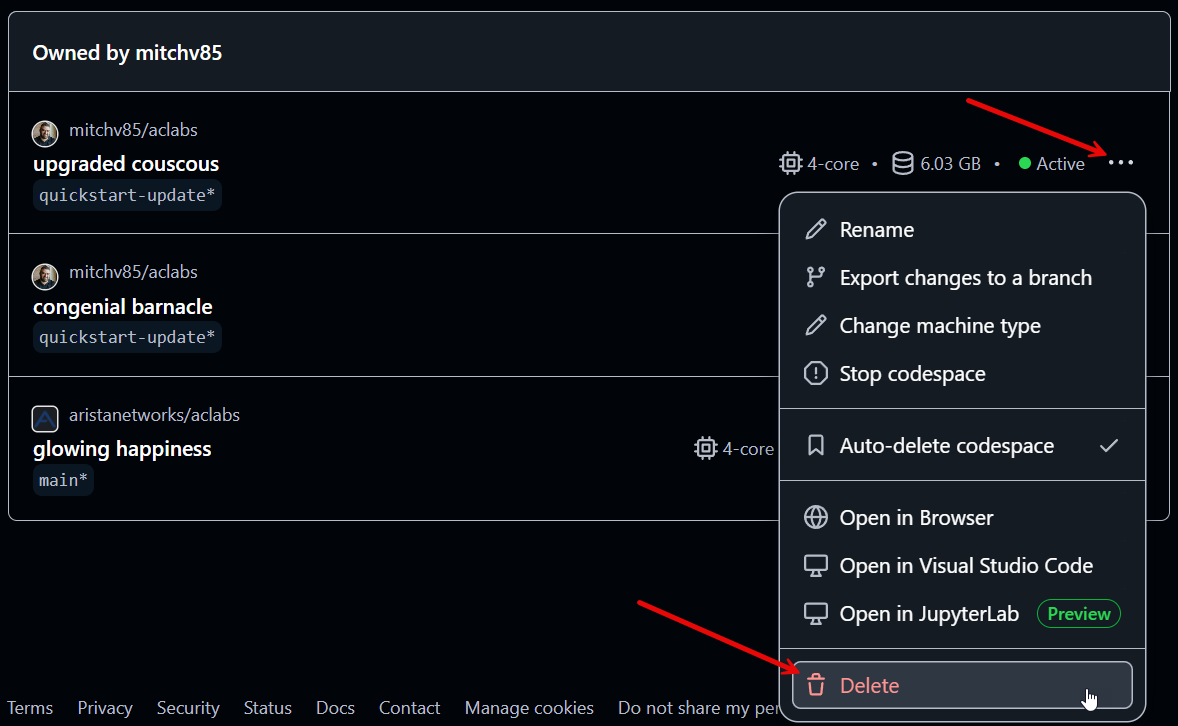
Task: Click the Privacy footer link
Action: click(x=104, y=708)
